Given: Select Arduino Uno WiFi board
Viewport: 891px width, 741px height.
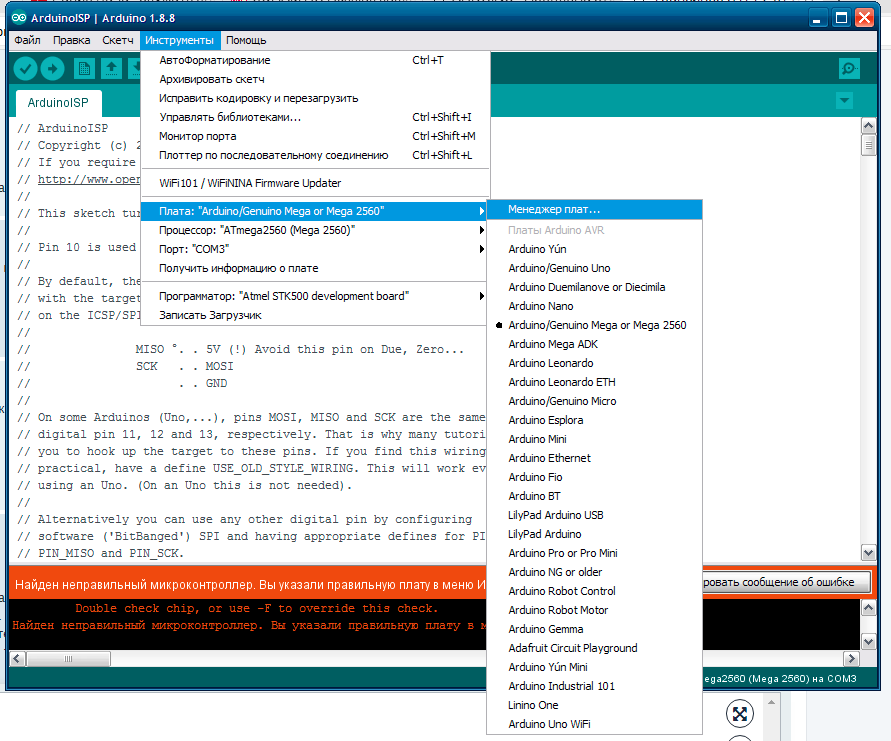Looking at the screenshot, I should click(595, 725).
